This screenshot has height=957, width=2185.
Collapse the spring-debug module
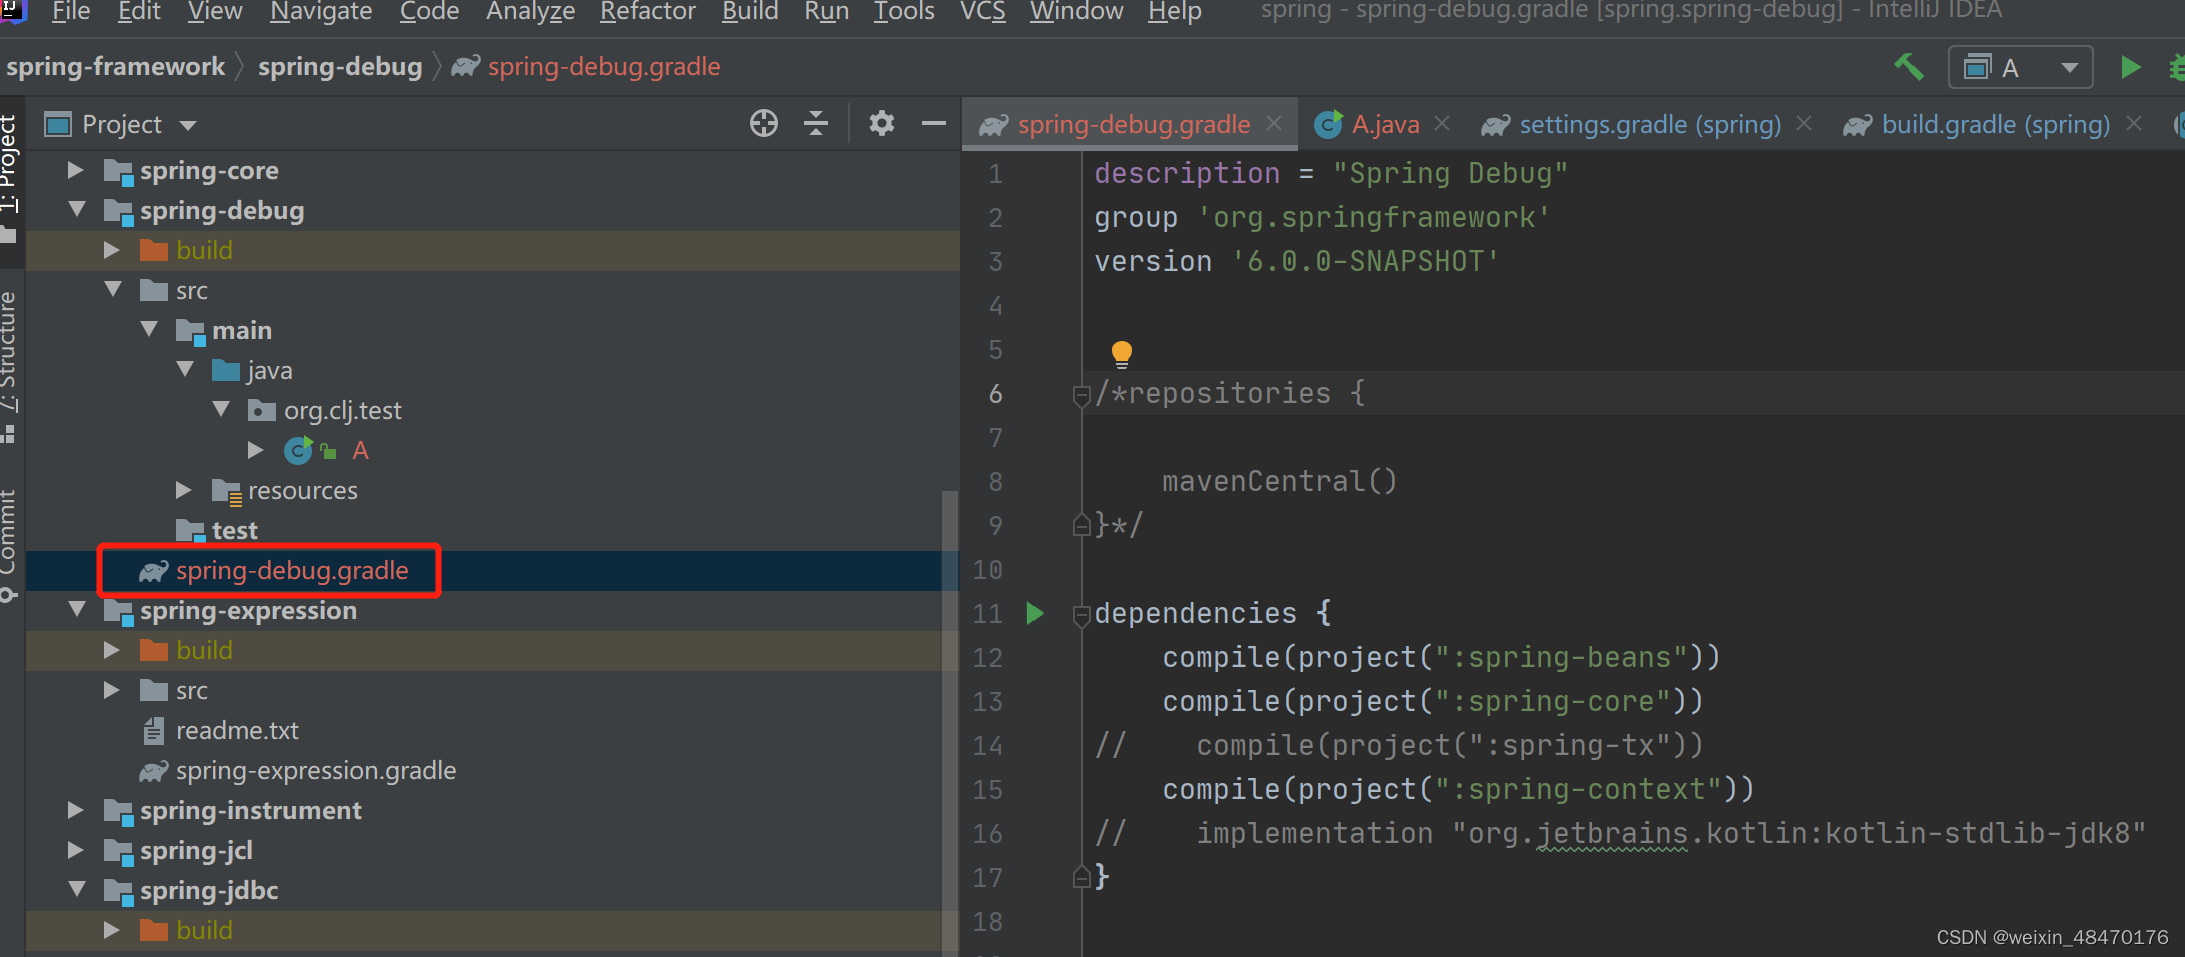[x=75, y=210]
